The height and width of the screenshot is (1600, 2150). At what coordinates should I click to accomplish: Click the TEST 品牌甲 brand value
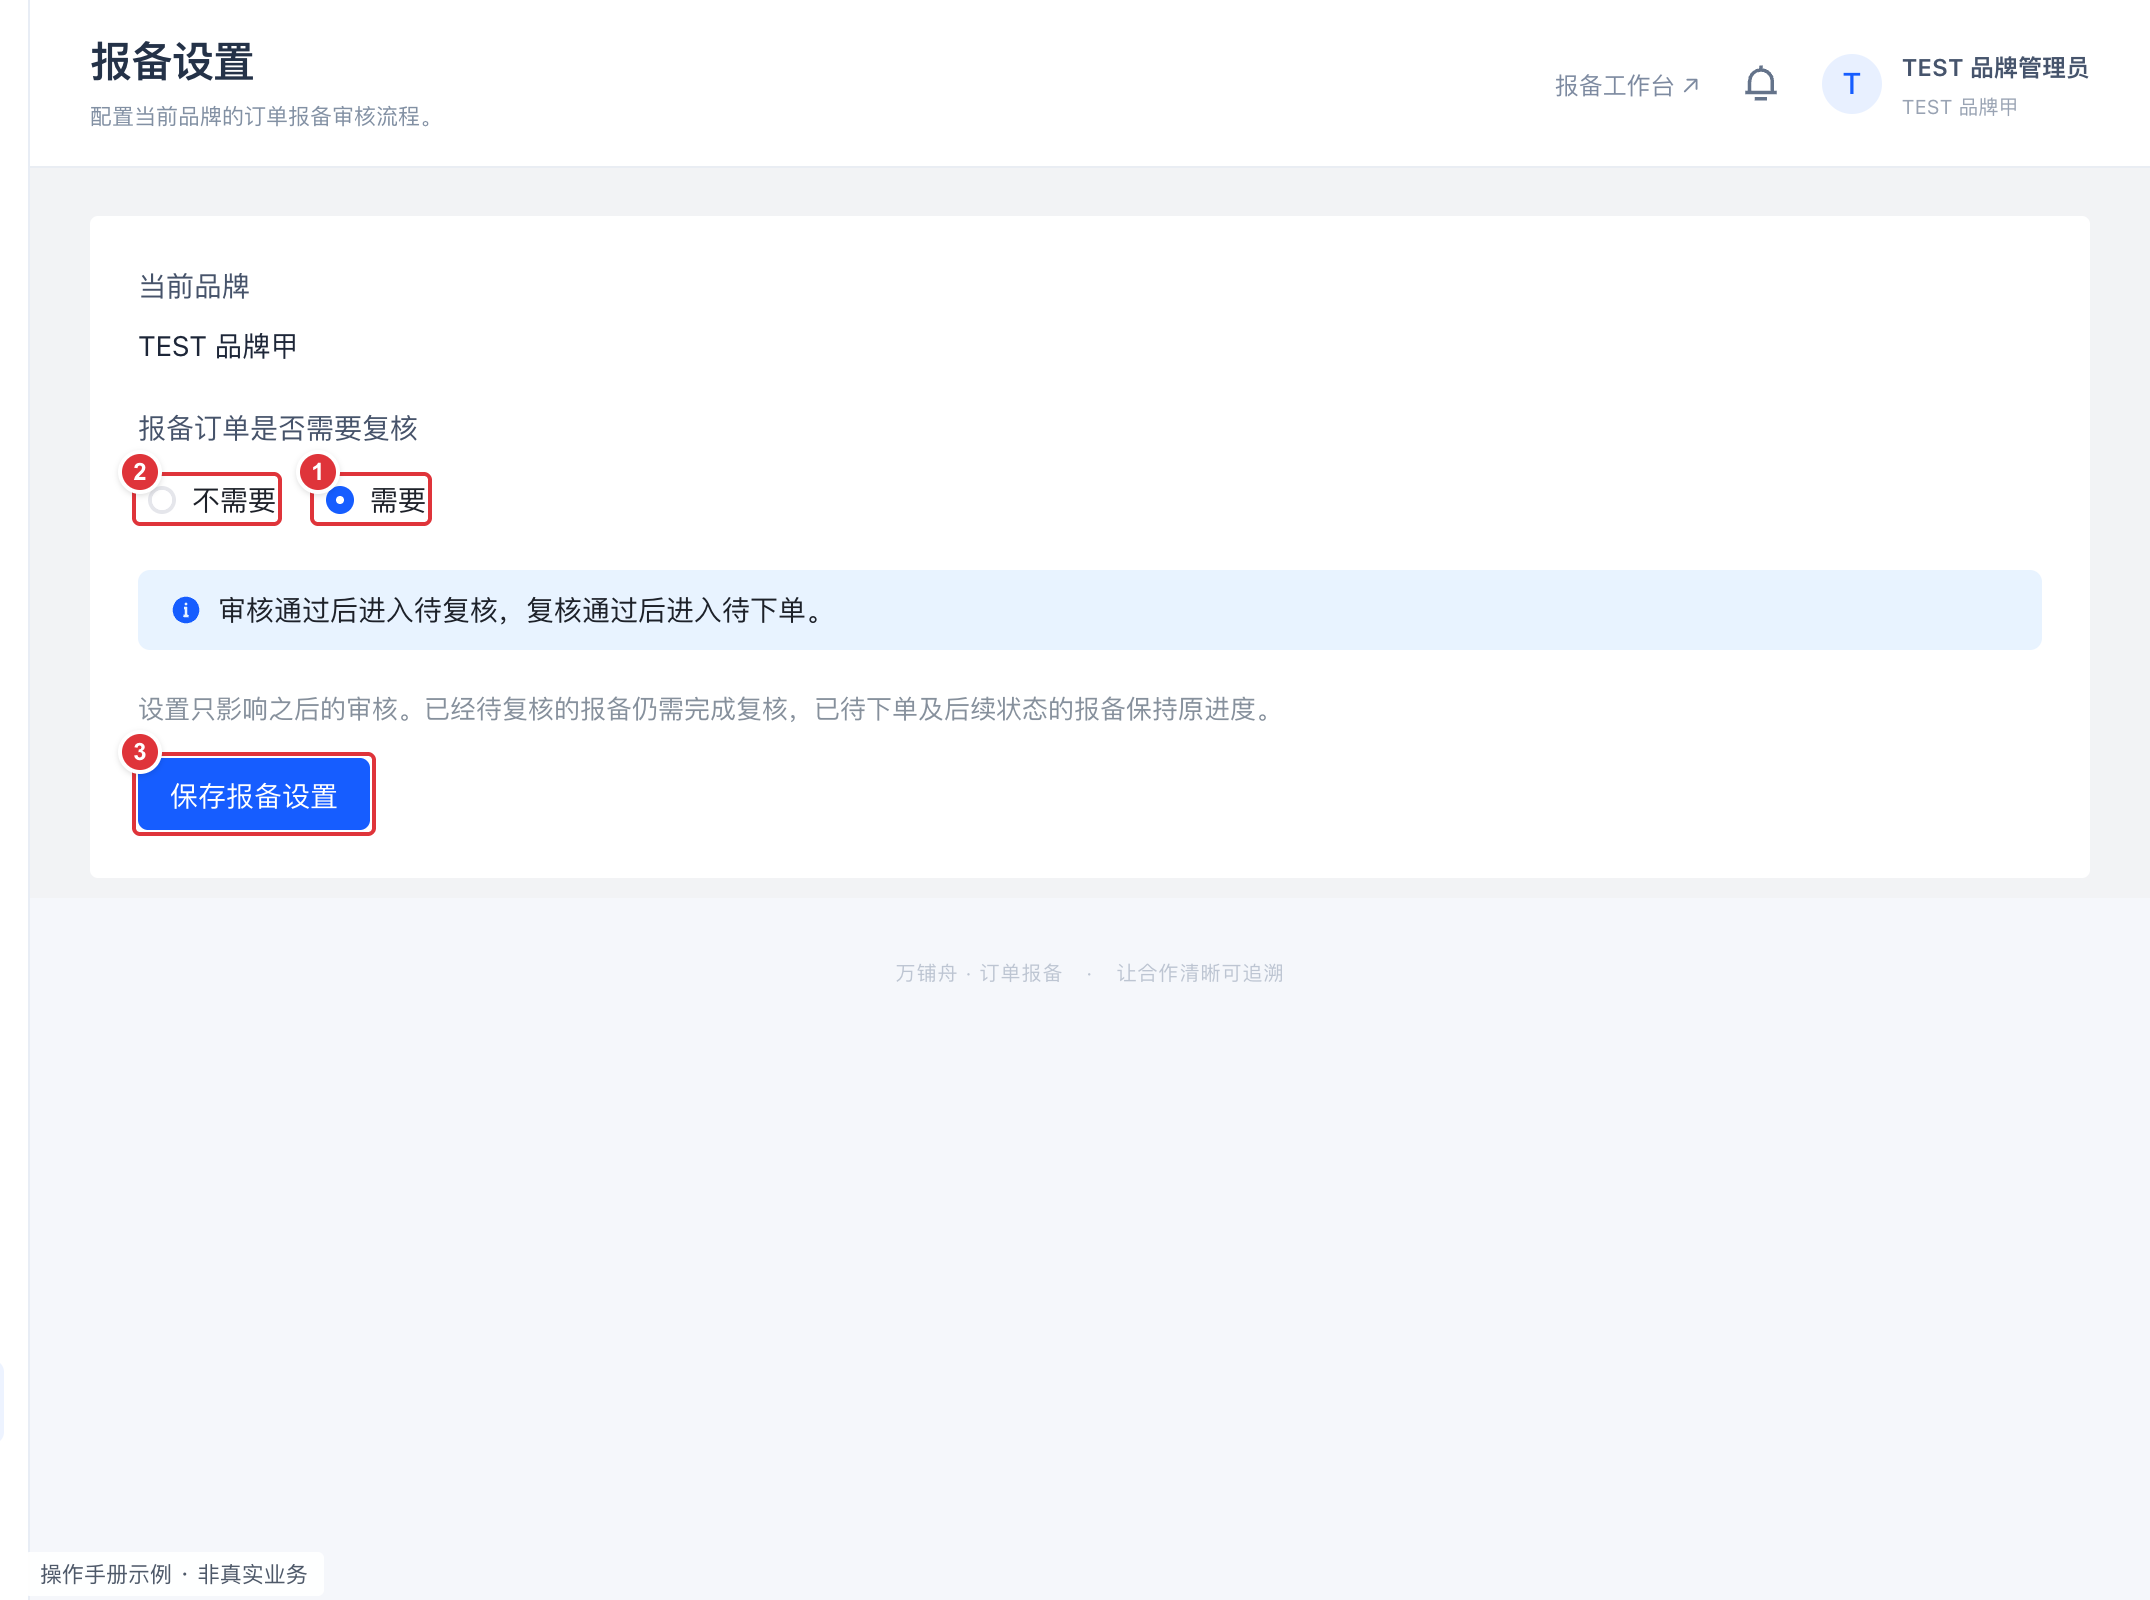[218, 346]
